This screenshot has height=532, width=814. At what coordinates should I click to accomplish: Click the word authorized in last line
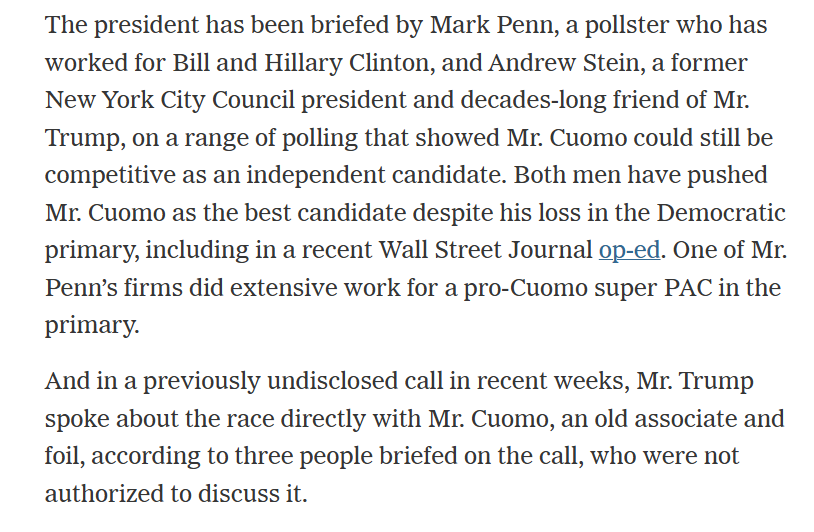point(108,494)
